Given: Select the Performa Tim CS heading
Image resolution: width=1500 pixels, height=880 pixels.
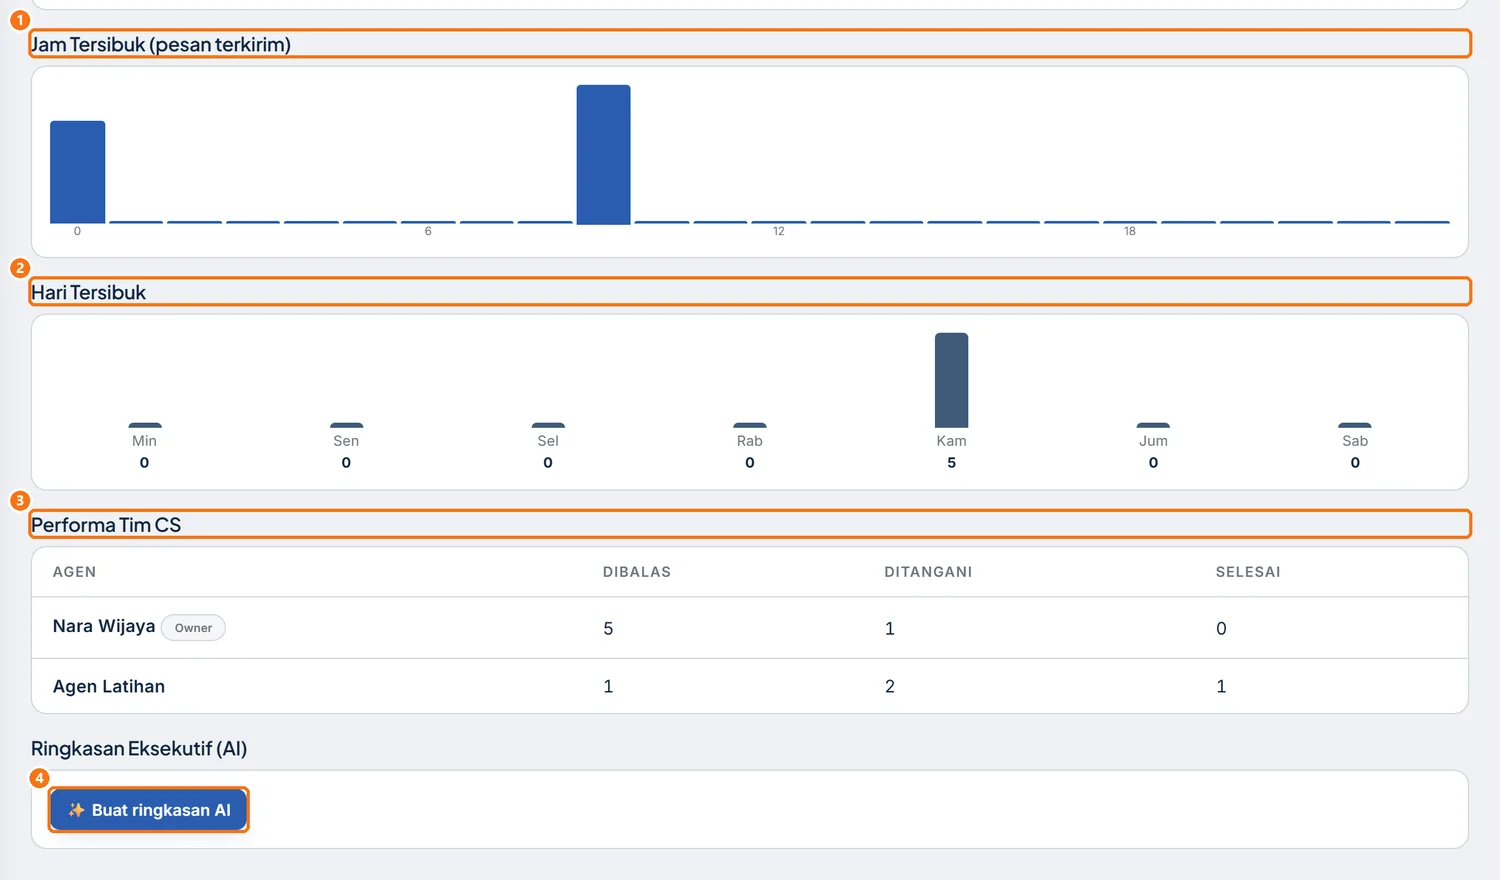Looking at the screenshot, I should pos(106,525).
